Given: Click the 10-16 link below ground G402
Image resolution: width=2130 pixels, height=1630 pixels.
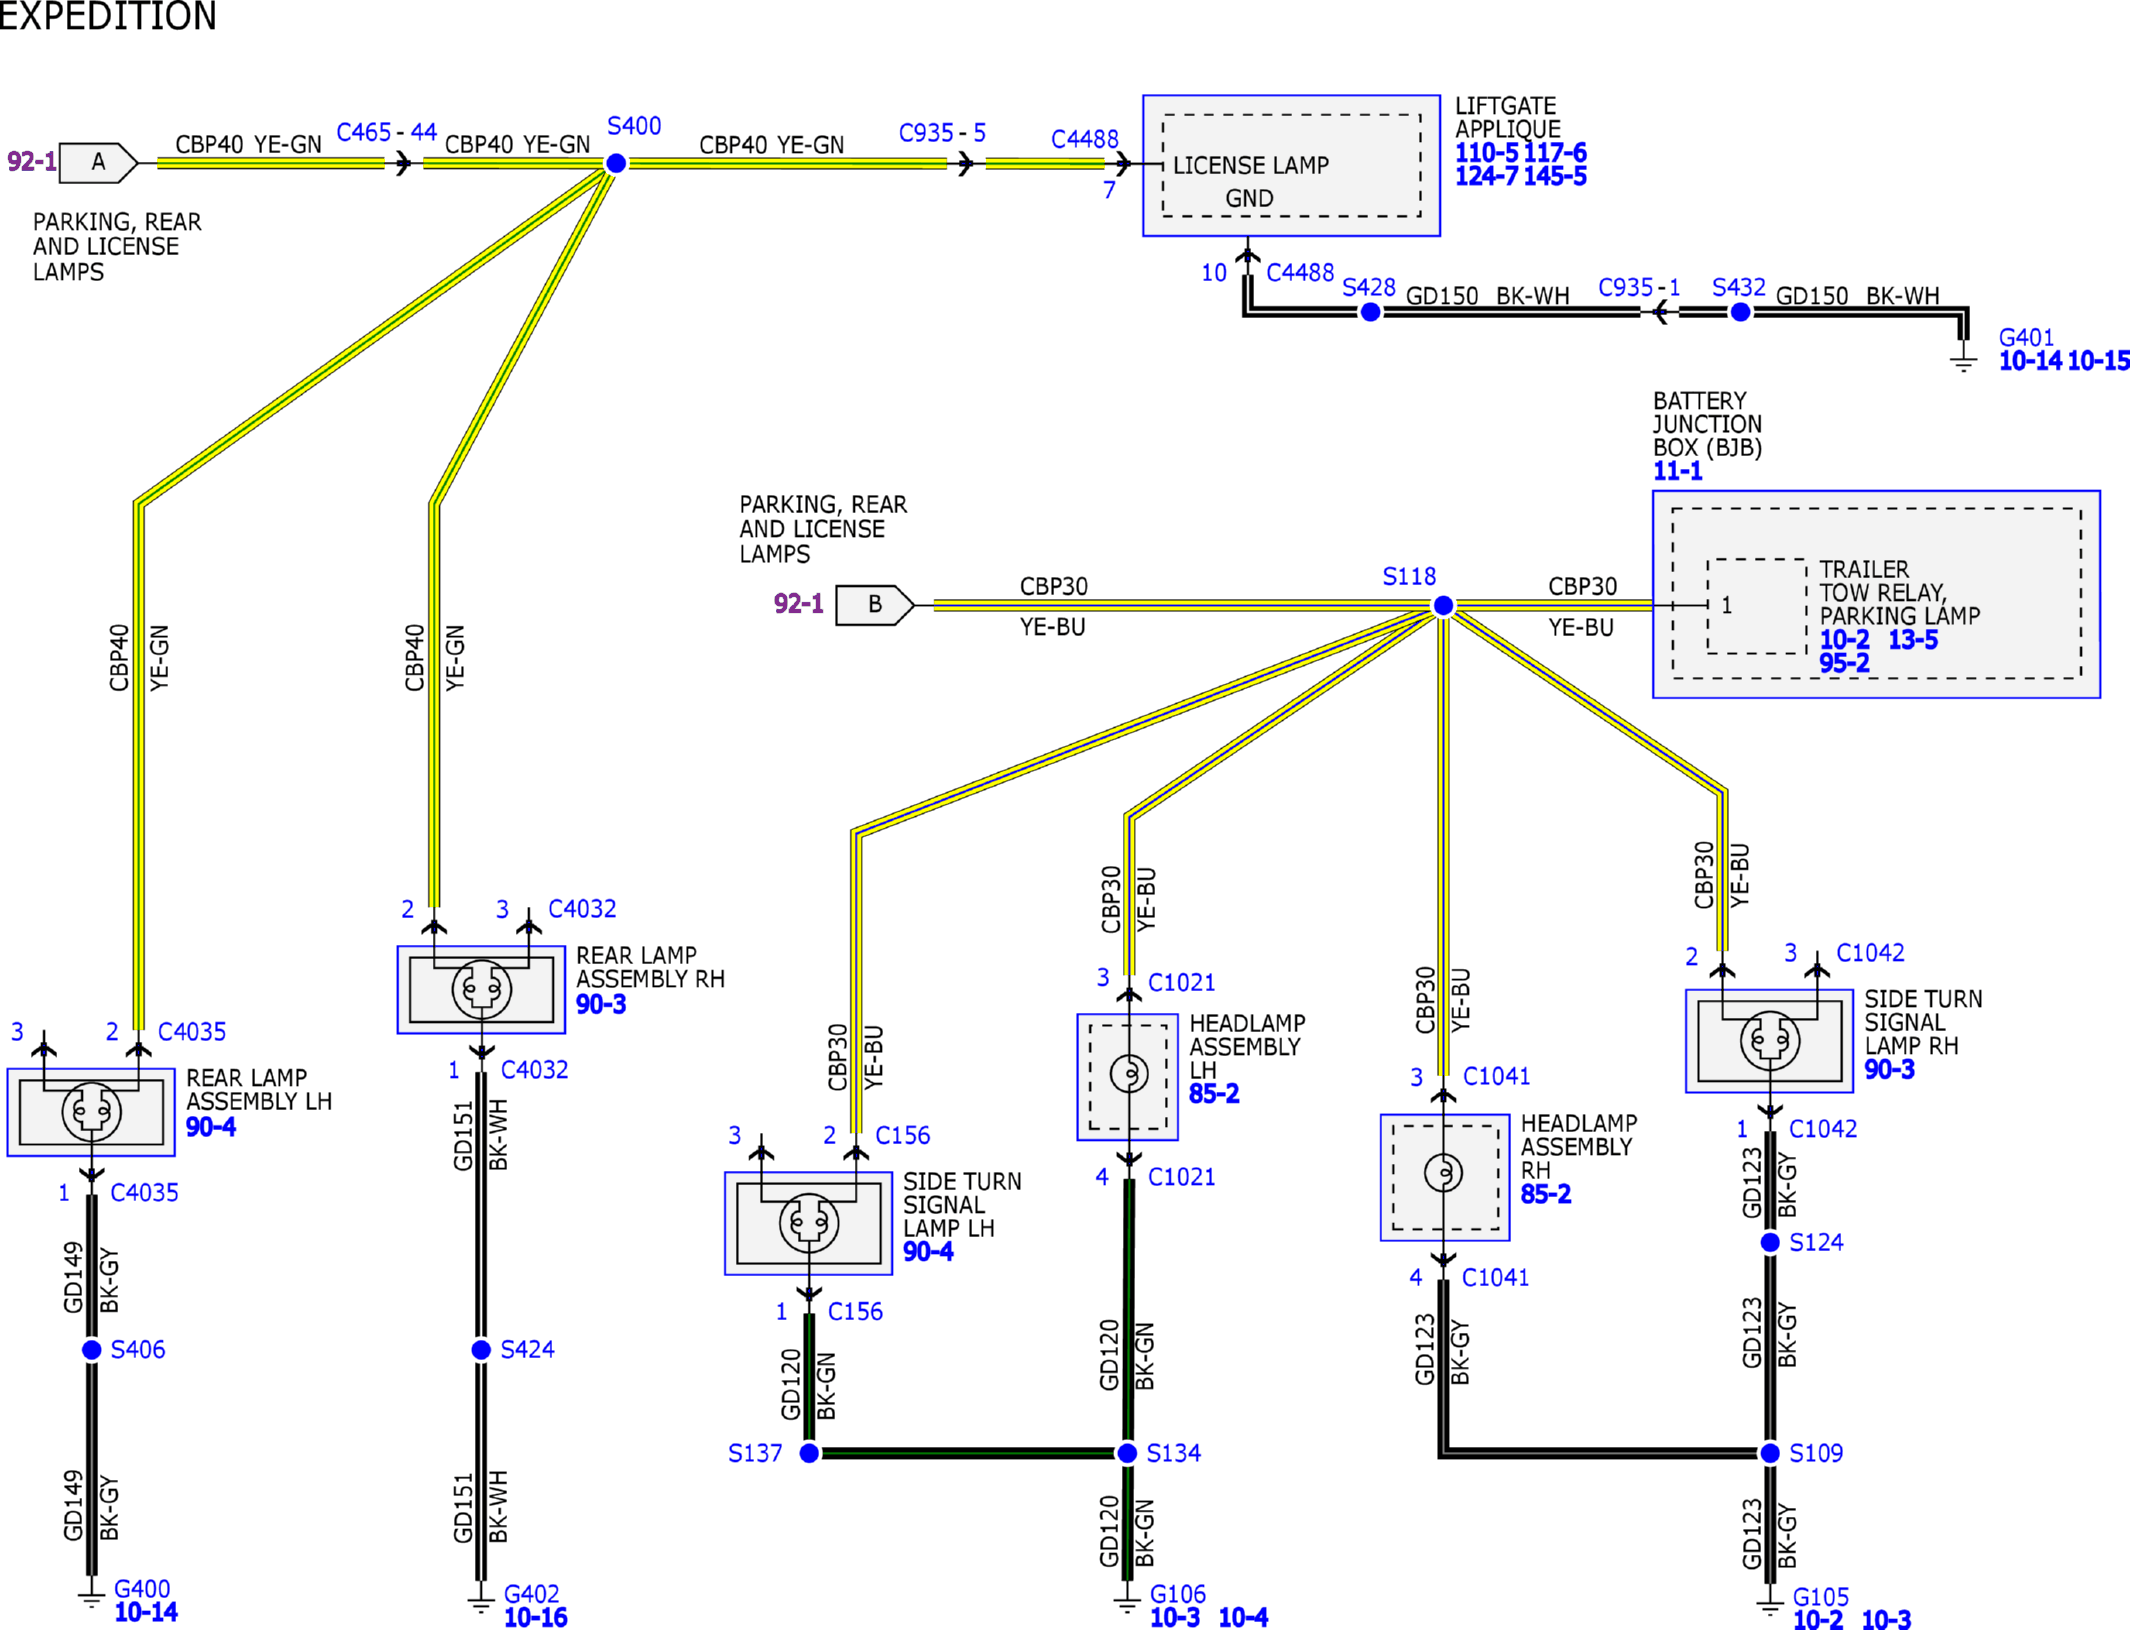Looking at the screenshot, I should (535, 1617).
